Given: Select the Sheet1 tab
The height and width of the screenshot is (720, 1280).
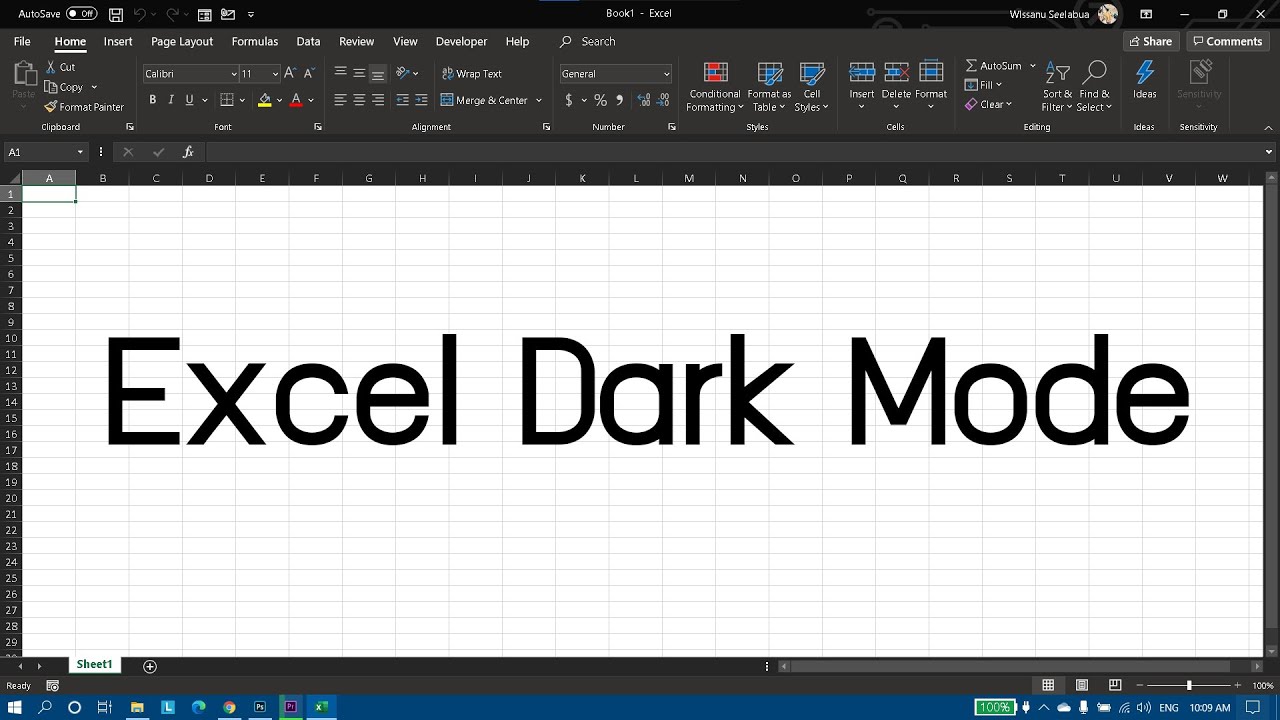Looking at the screenshot, I should pos(94,665).
